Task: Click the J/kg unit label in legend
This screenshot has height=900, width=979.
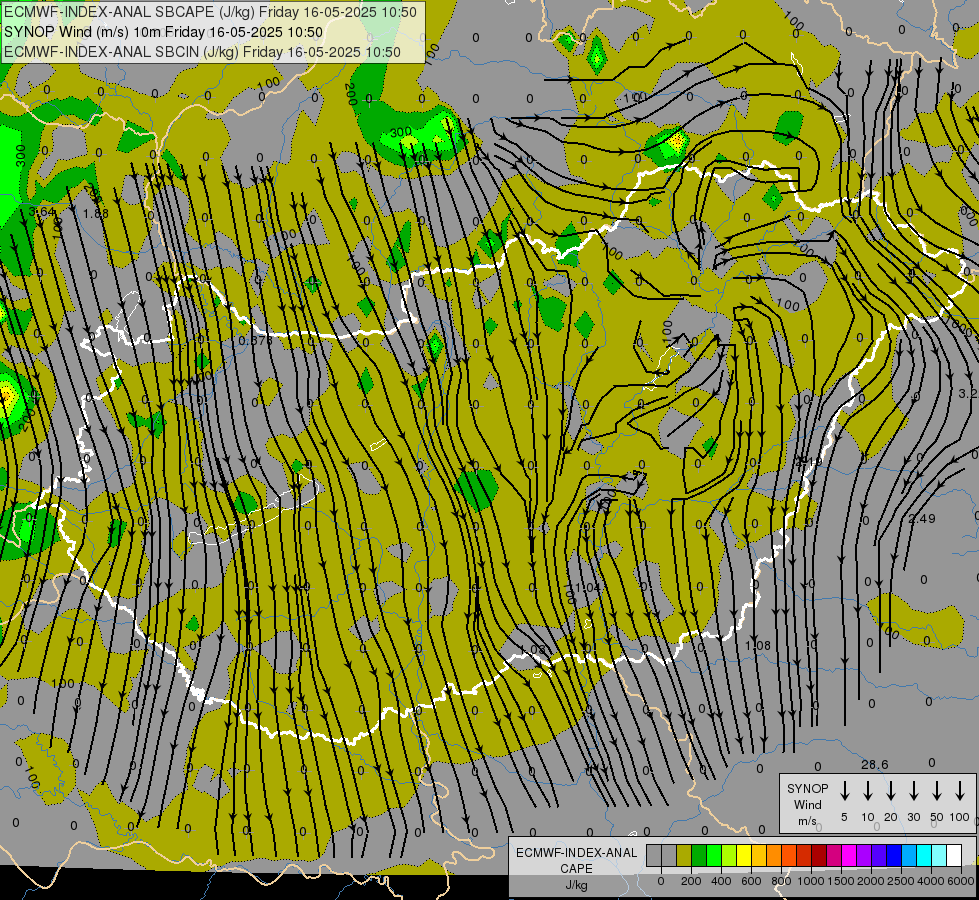Action: click(x=576, y=885)
